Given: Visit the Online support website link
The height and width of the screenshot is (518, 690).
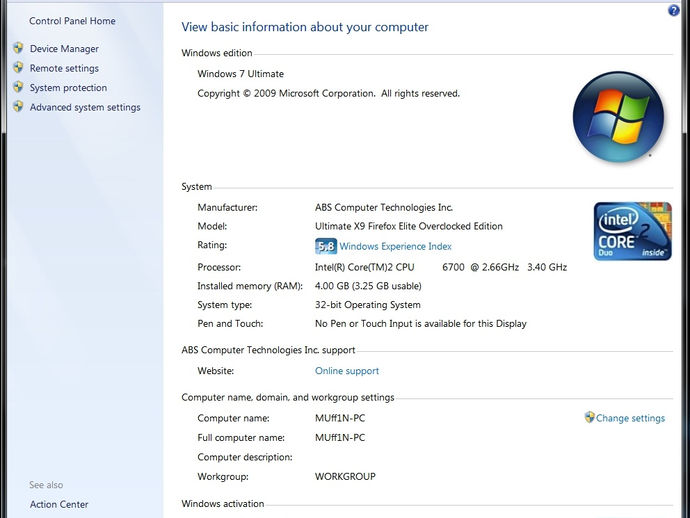Looking at the screenshot, I should tap(347, 371).
